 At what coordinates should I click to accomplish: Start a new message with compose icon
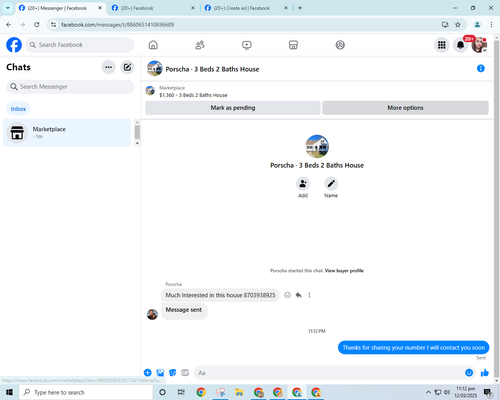(x=127, y=67)
